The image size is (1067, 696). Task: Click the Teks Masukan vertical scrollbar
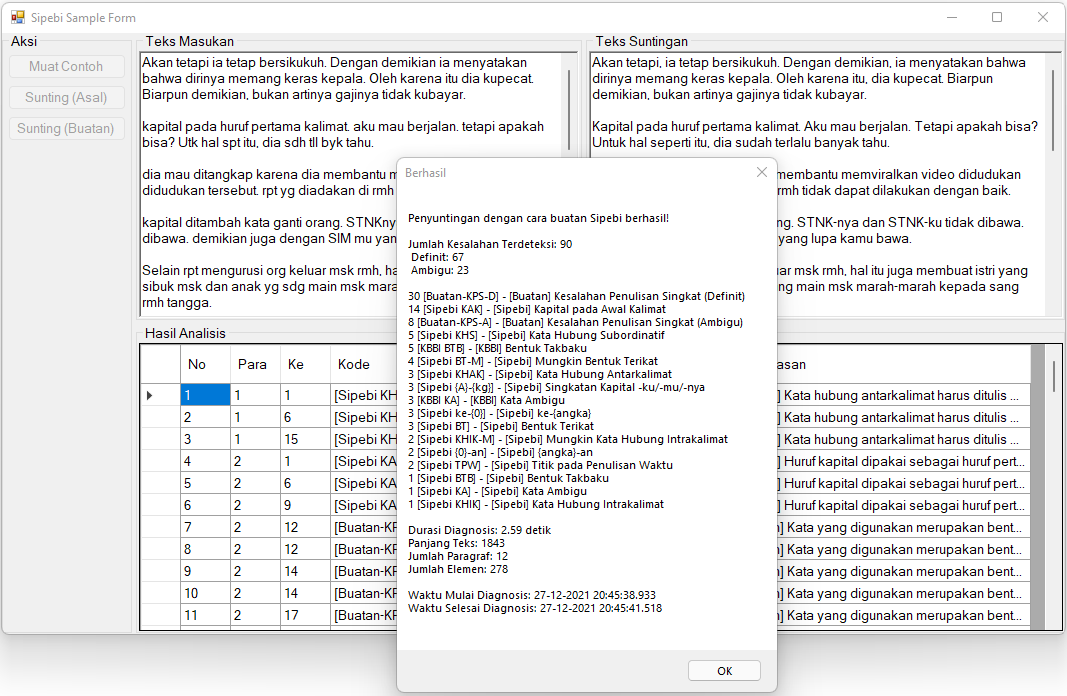(x=570, y=109)
